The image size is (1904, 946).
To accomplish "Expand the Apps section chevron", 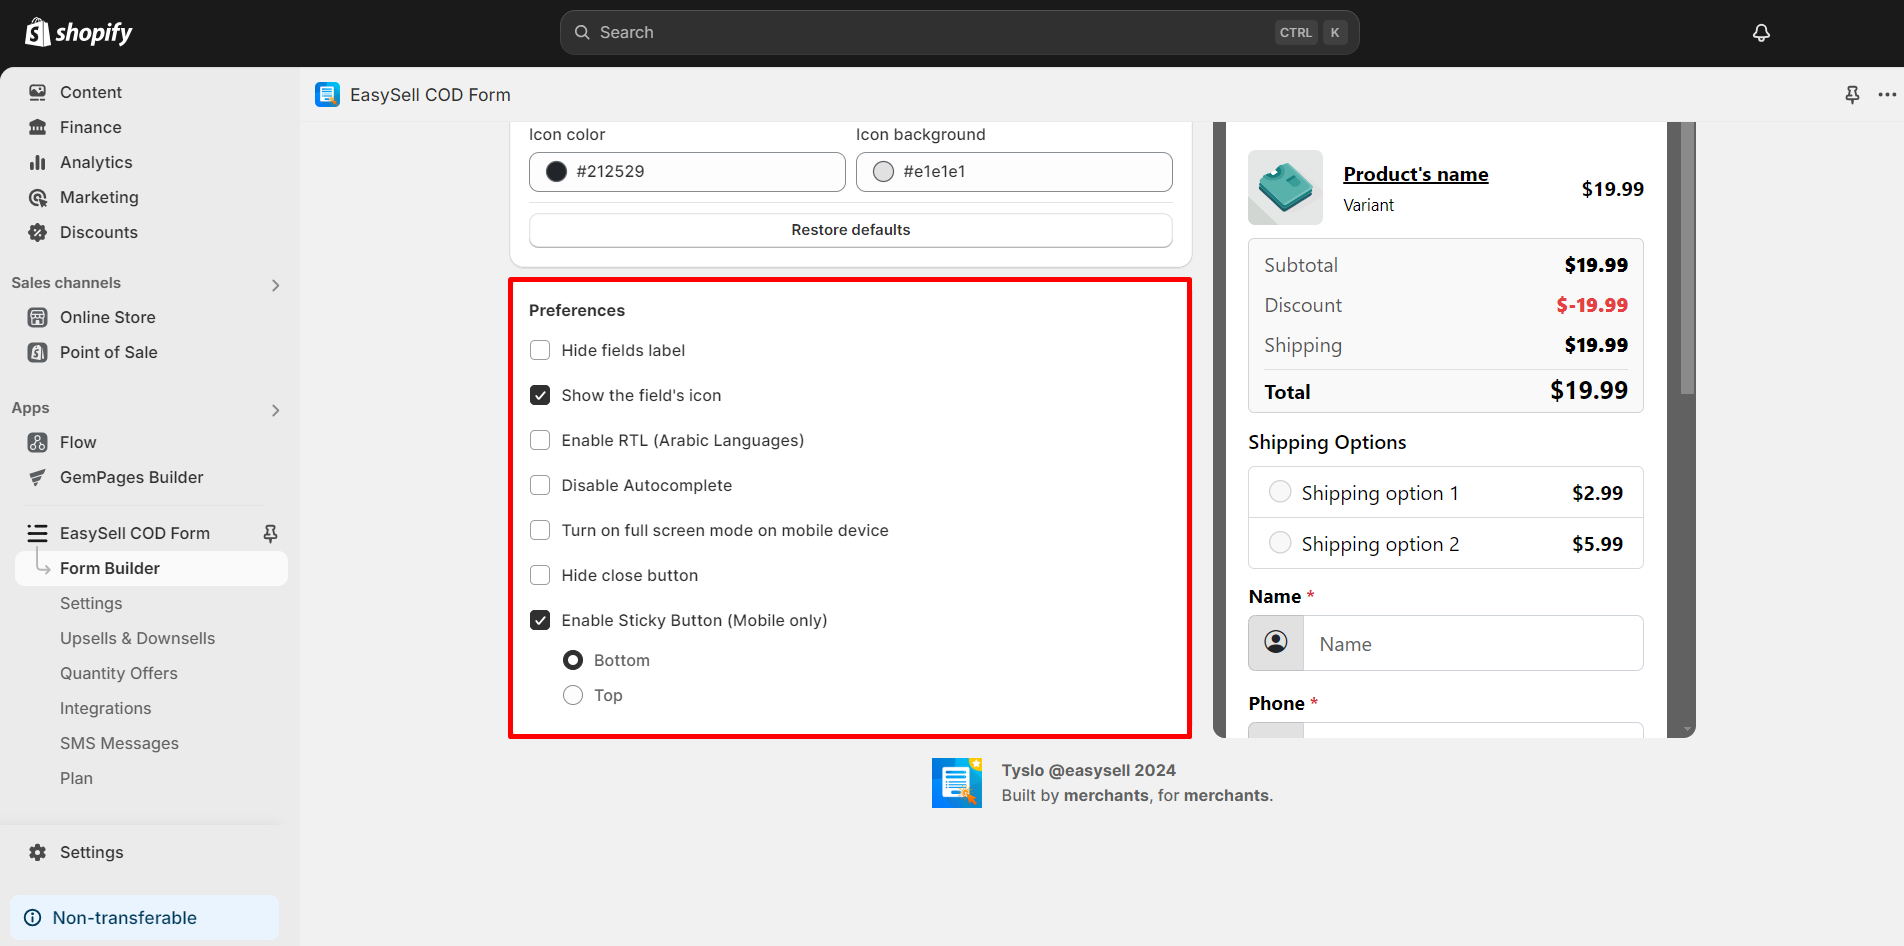I will (275, 410).
